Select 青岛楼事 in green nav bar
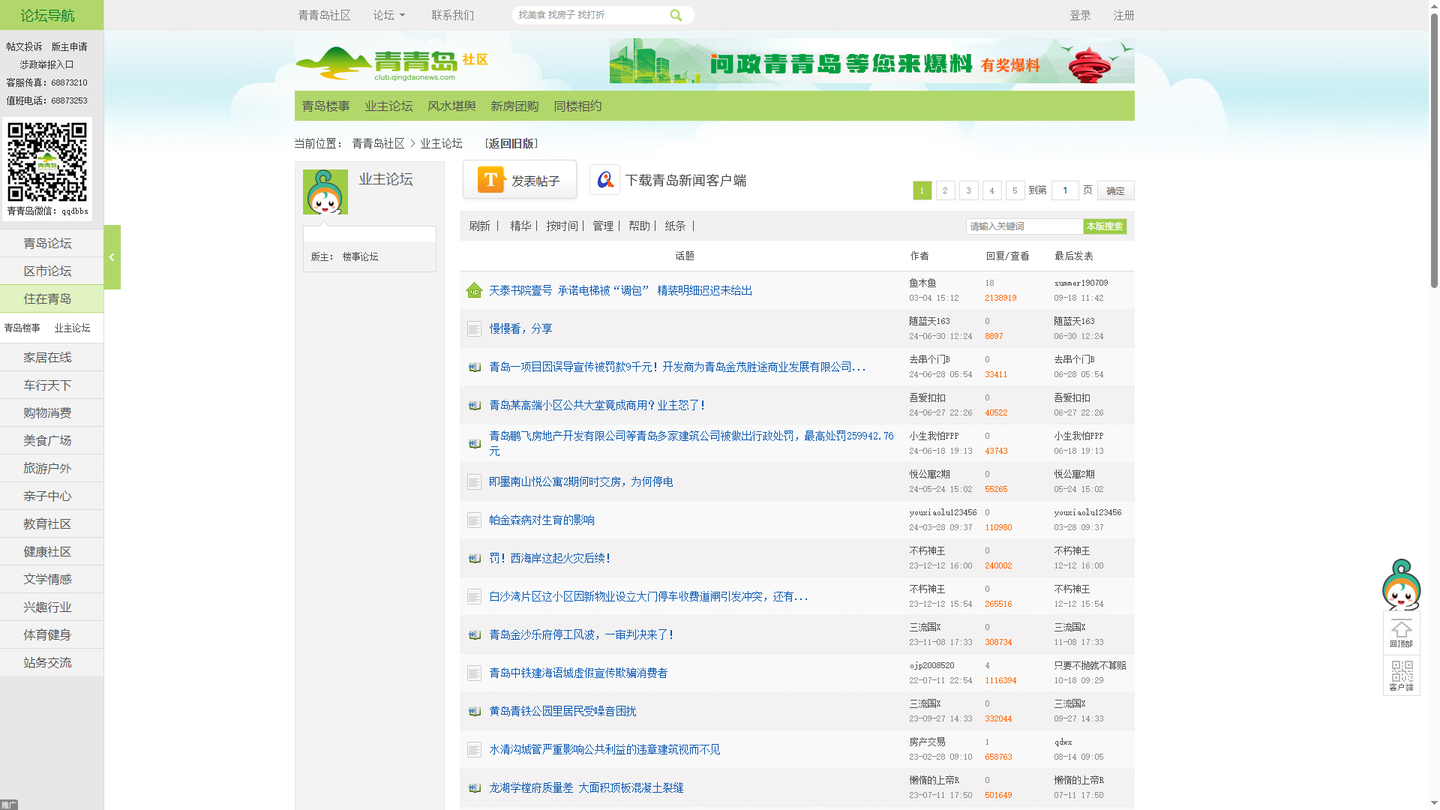This screenshot has width=1440, height=810. [x=326, y=106]
